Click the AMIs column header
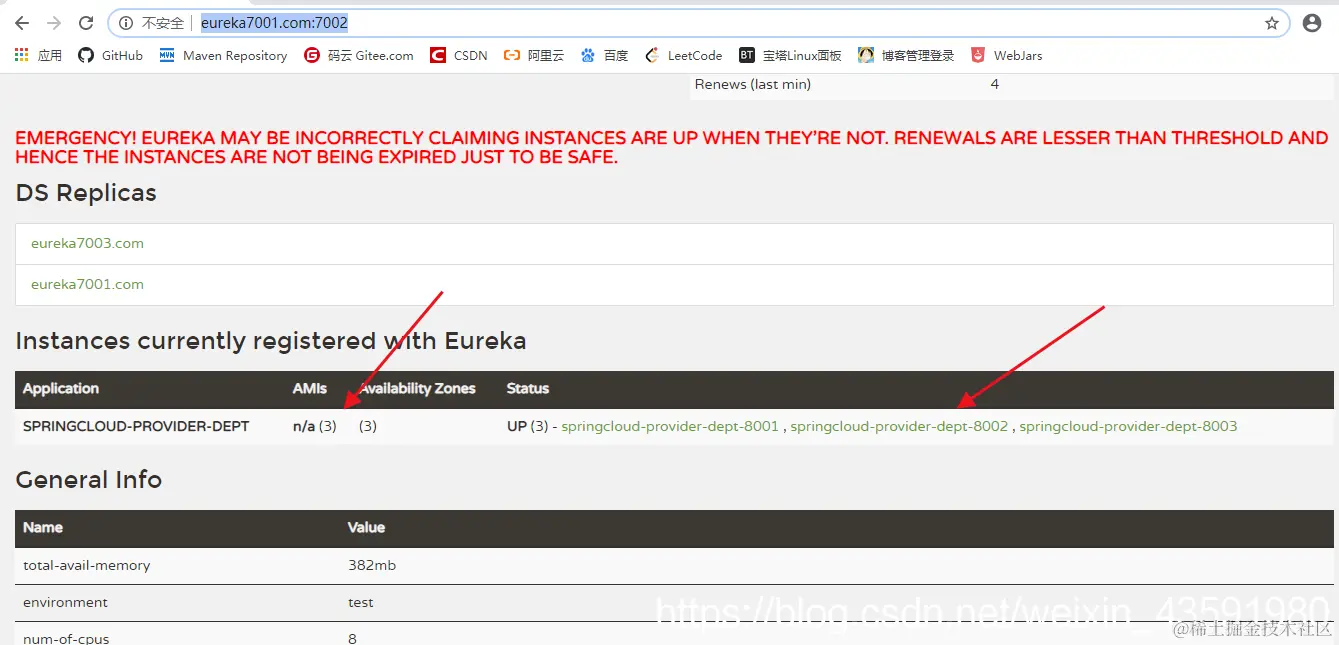1339x645 pixels. pyautogui.click(x=310, y=388)
